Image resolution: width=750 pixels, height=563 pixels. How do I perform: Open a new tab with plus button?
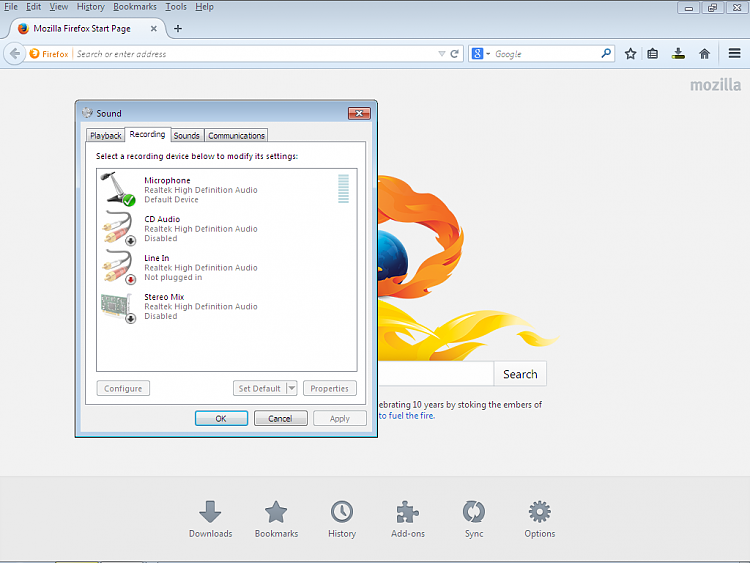pyautogui.click(x=178, y=29)
